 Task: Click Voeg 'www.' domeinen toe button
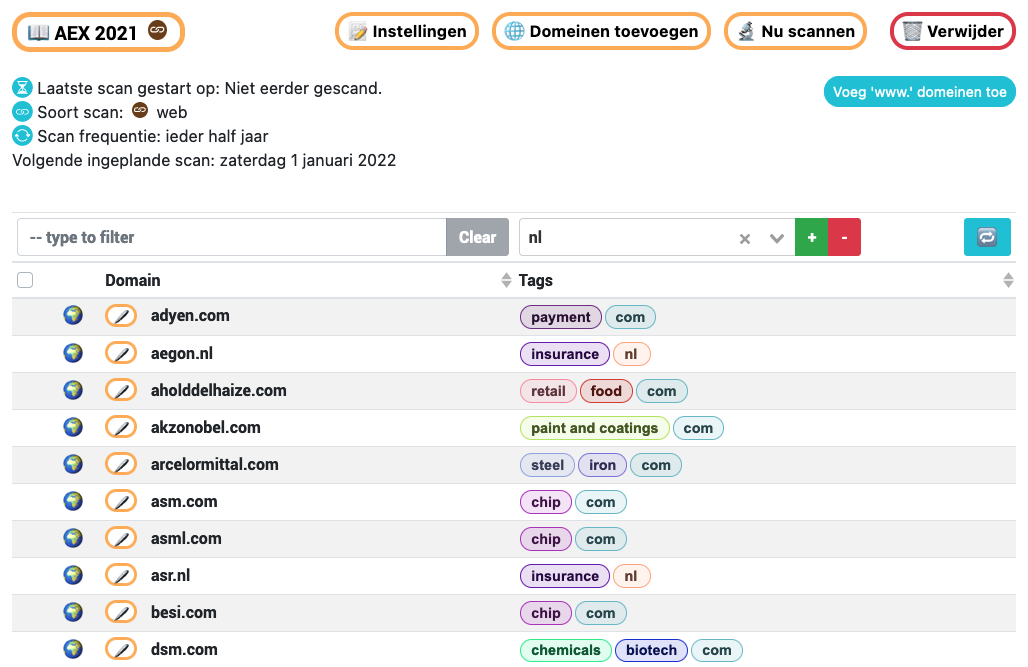pyautogui.click(x=919, y=92)
